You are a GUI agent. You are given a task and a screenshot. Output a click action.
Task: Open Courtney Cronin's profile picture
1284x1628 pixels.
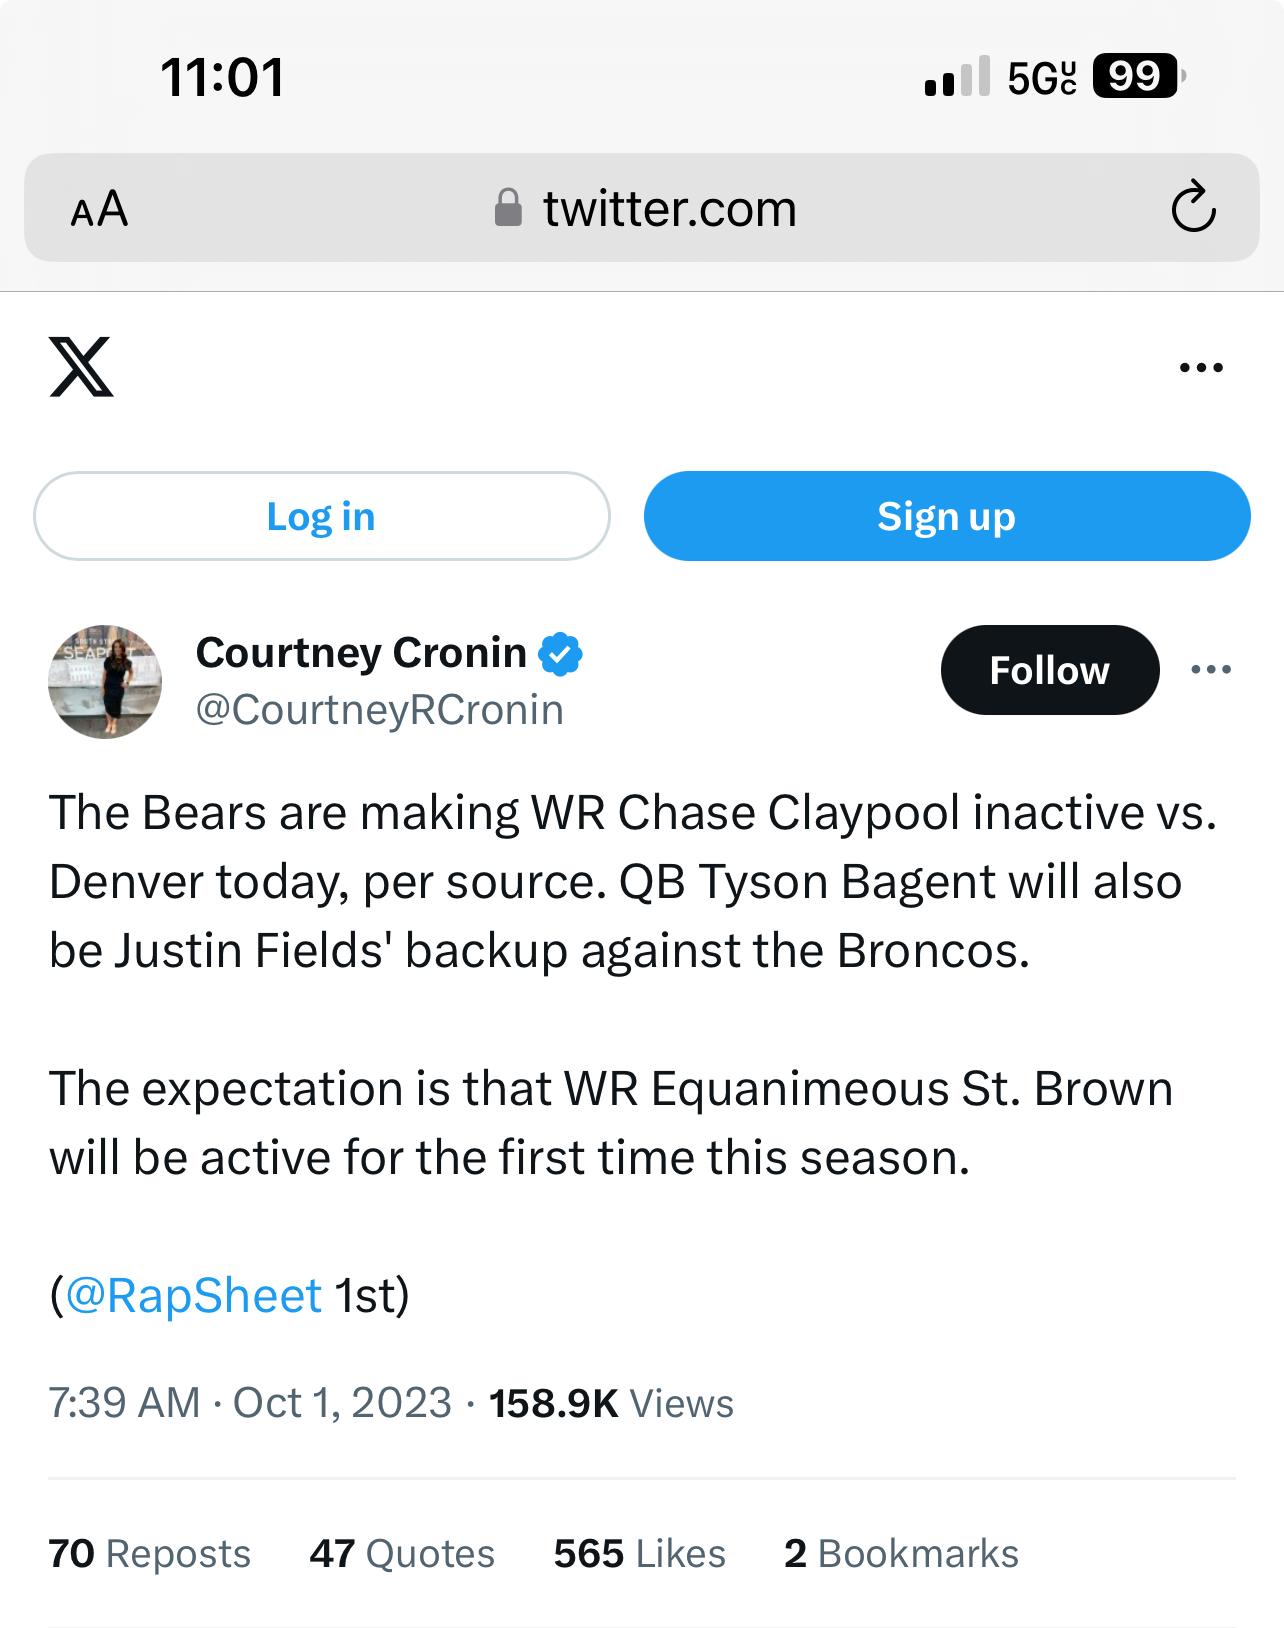tap(105, 682)
